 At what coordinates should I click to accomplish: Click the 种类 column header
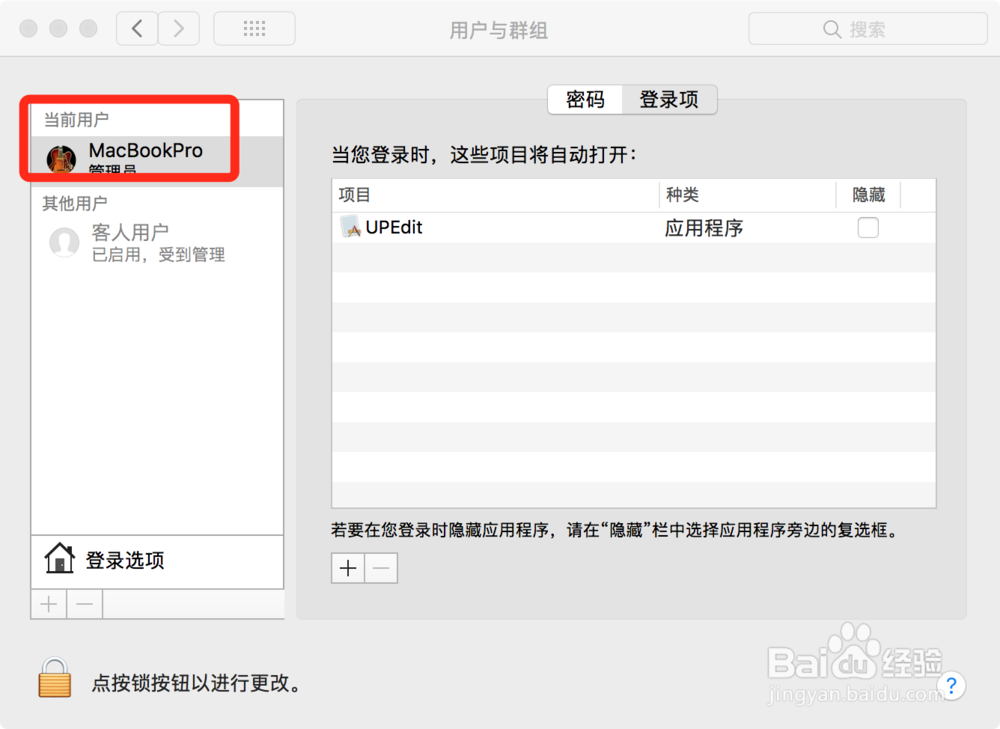coord(747,195)
